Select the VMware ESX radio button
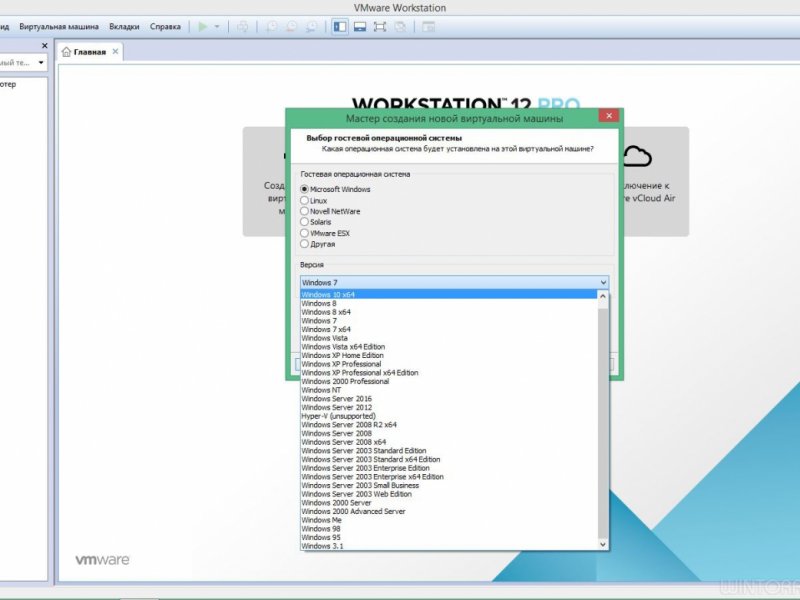The image size is (800, 600). click(304, 233)
